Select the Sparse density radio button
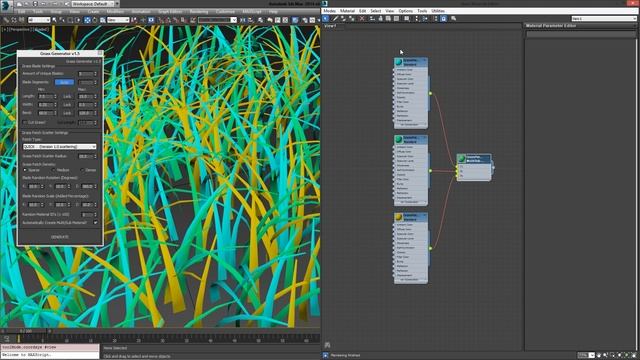The image size is (640, 360). click(x=25, y=170)
